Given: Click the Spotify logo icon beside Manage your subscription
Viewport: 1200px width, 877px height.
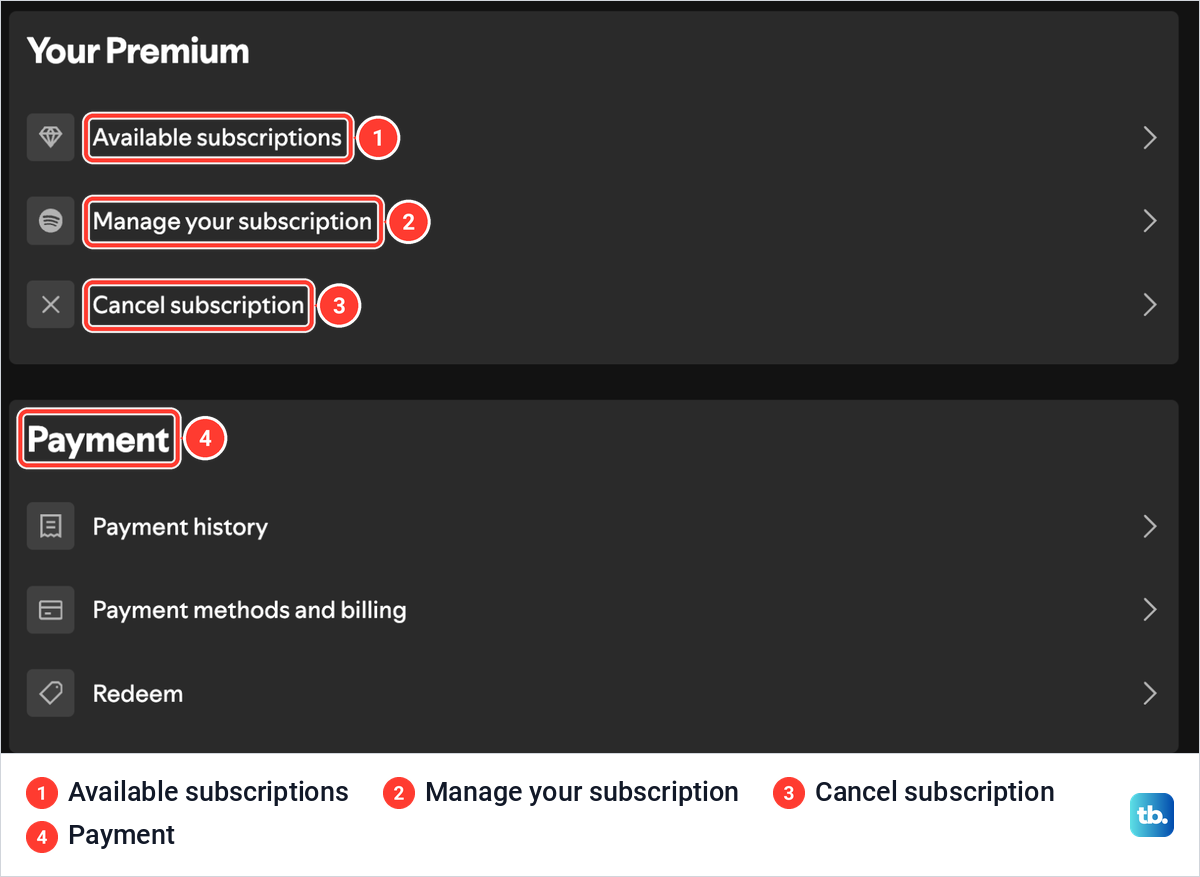Looking at the screenshot, I should (x=51, y=221).
